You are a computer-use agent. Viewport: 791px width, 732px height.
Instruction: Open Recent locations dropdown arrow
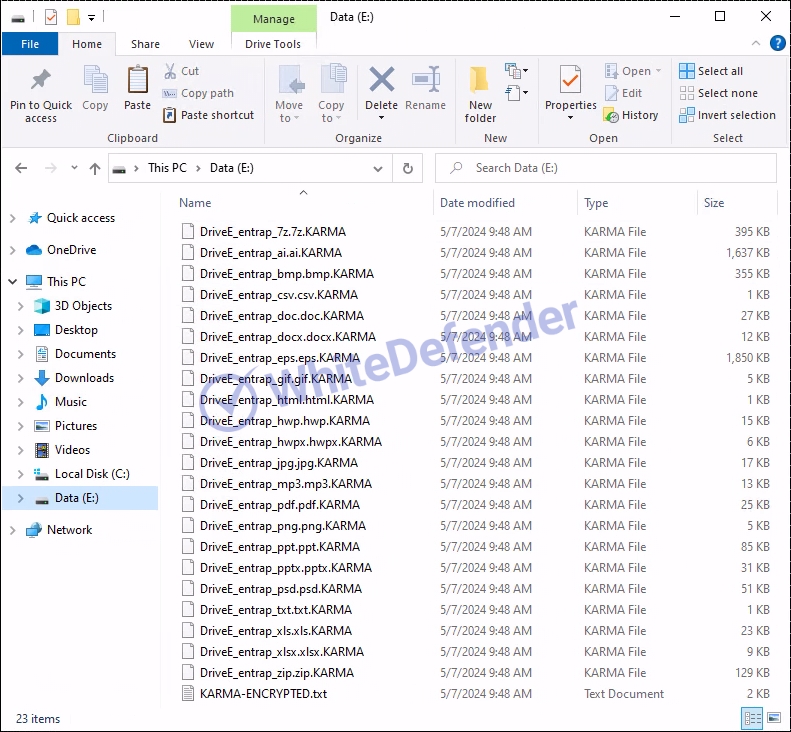tap(74, 167)
